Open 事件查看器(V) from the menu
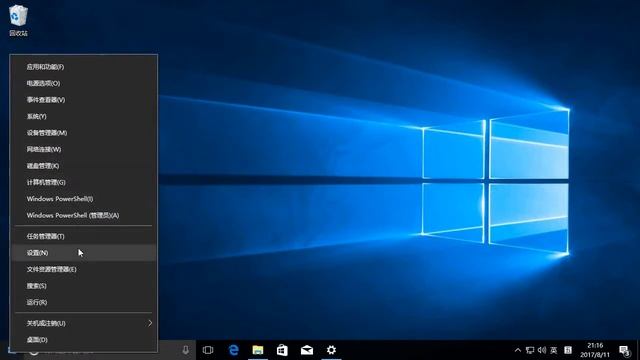 click(83, 100)
